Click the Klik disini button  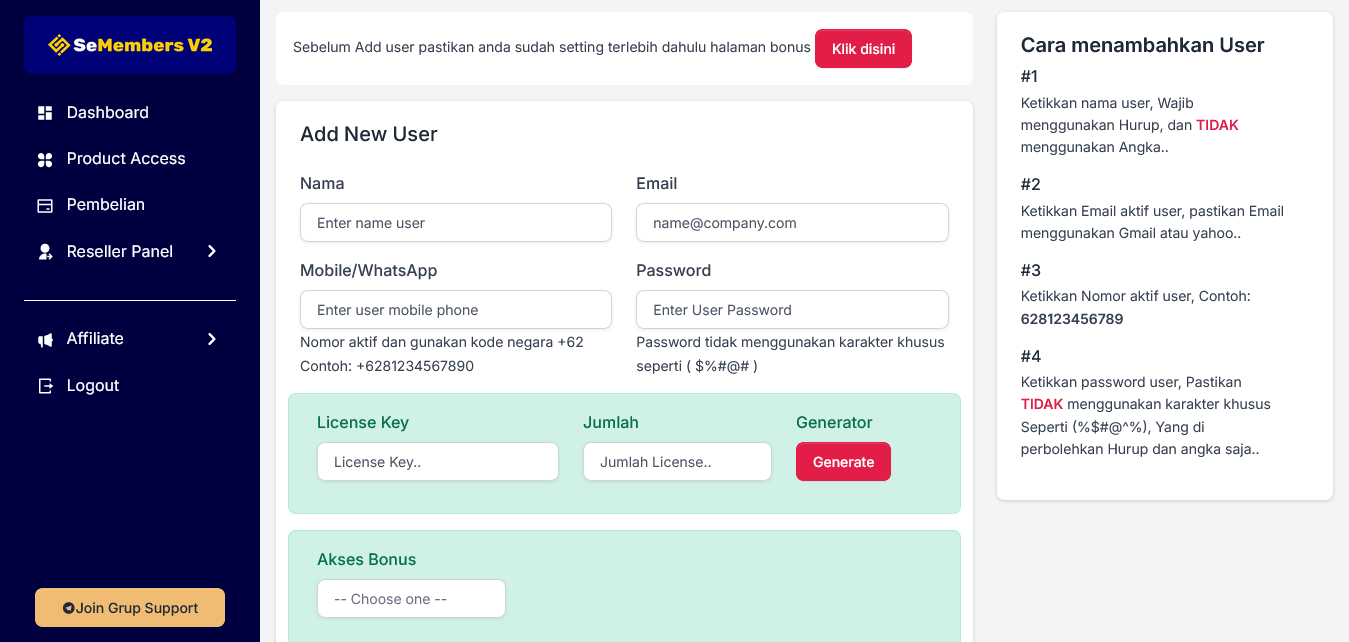863,49
